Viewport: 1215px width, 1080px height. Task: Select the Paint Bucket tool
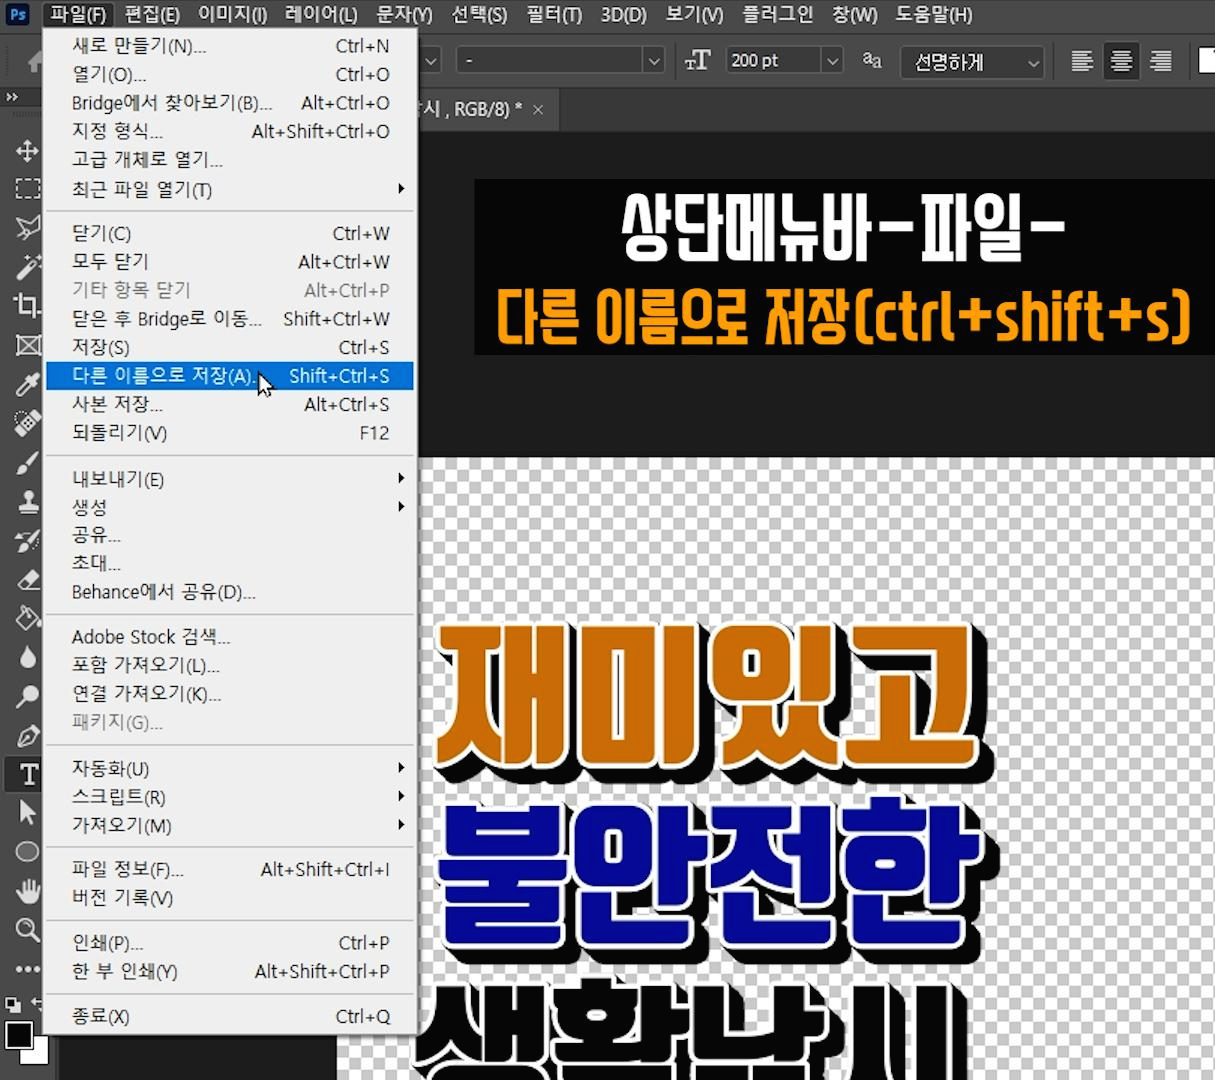[27, 618]
